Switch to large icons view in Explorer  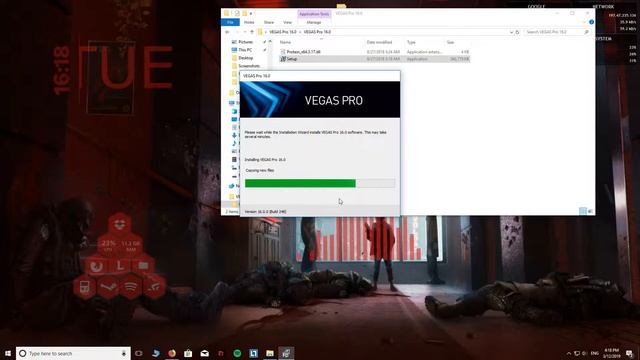[590, 211]
